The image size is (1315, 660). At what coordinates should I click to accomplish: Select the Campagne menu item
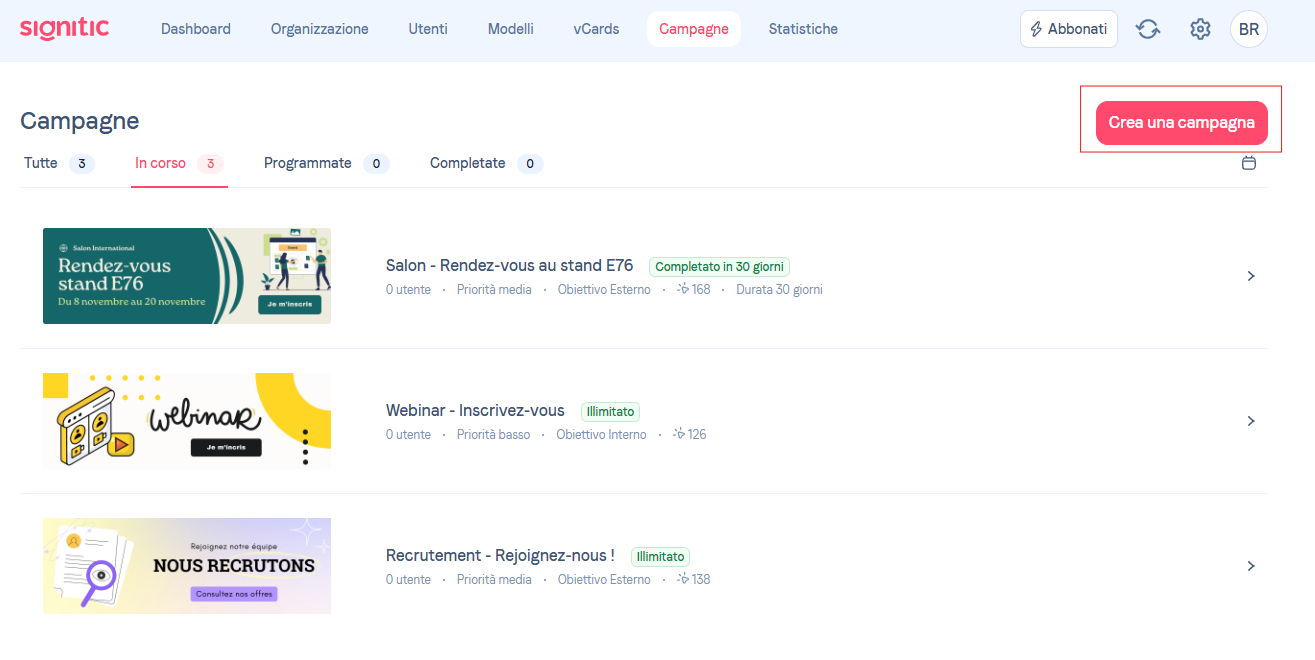694,29
